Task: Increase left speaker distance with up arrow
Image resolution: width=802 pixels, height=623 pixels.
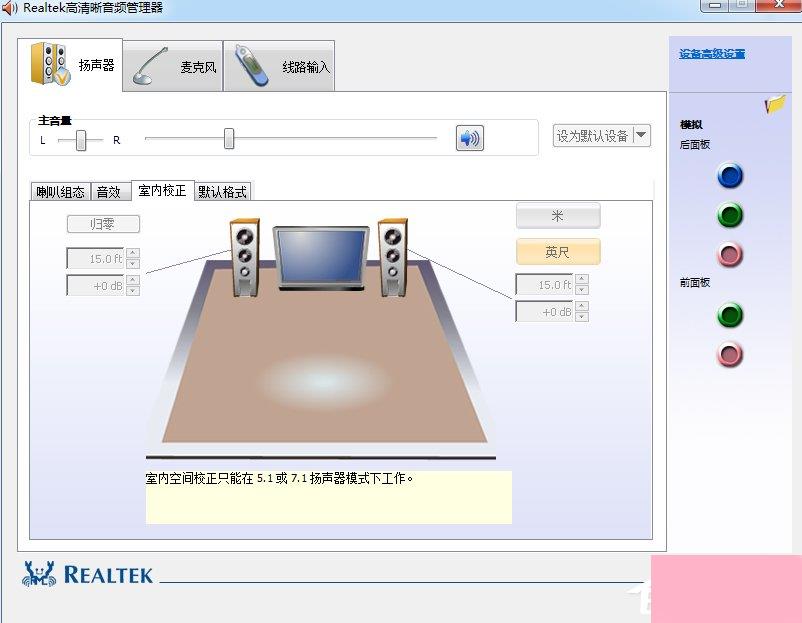Action: click(132, 253)
